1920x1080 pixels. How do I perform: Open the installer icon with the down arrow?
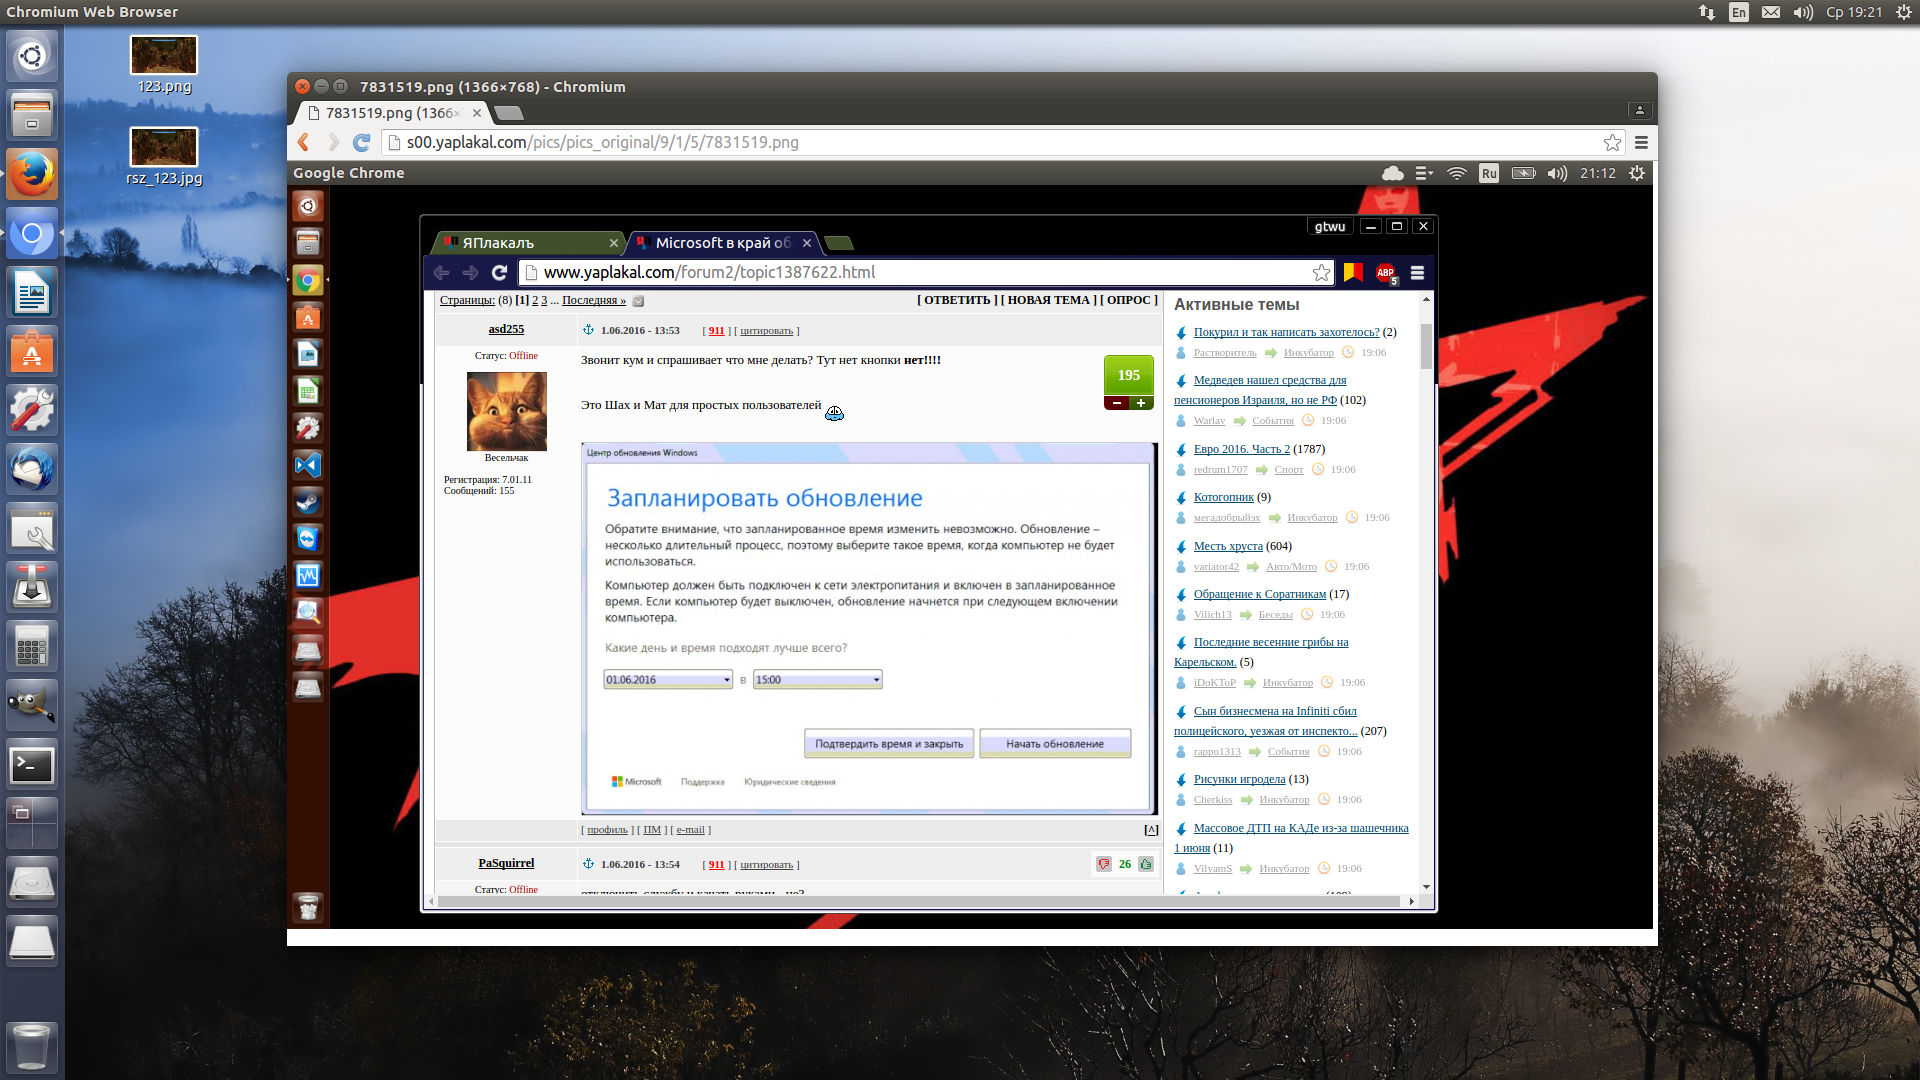(x=32, y=588)
